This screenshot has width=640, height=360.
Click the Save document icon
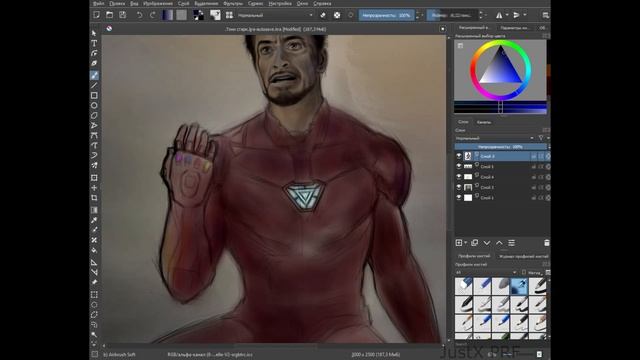point(122,15)
